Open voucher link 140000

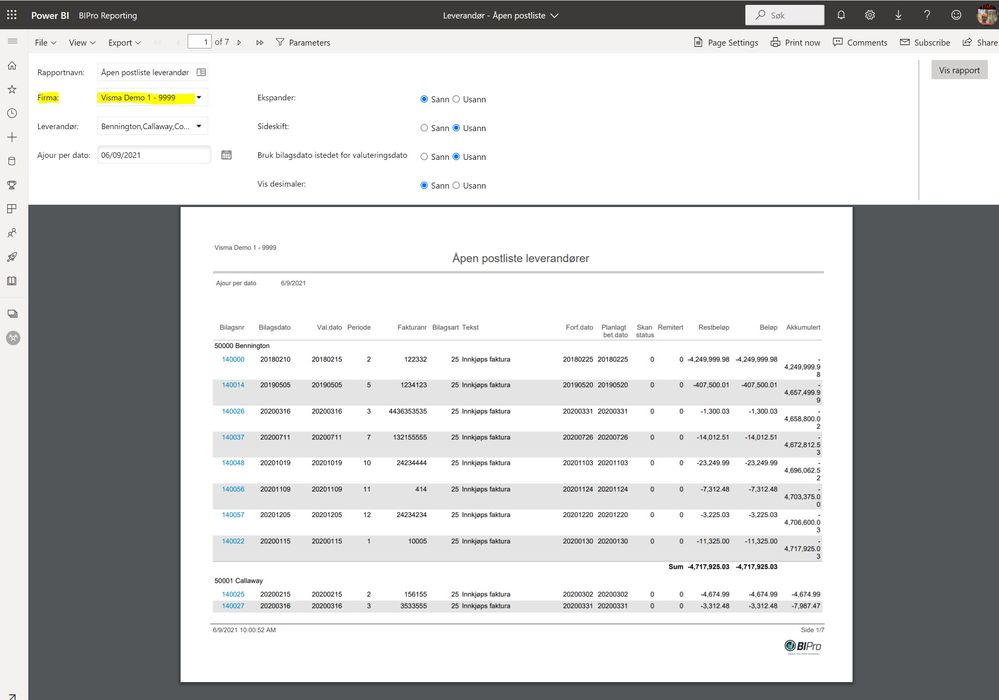(233, 359)
